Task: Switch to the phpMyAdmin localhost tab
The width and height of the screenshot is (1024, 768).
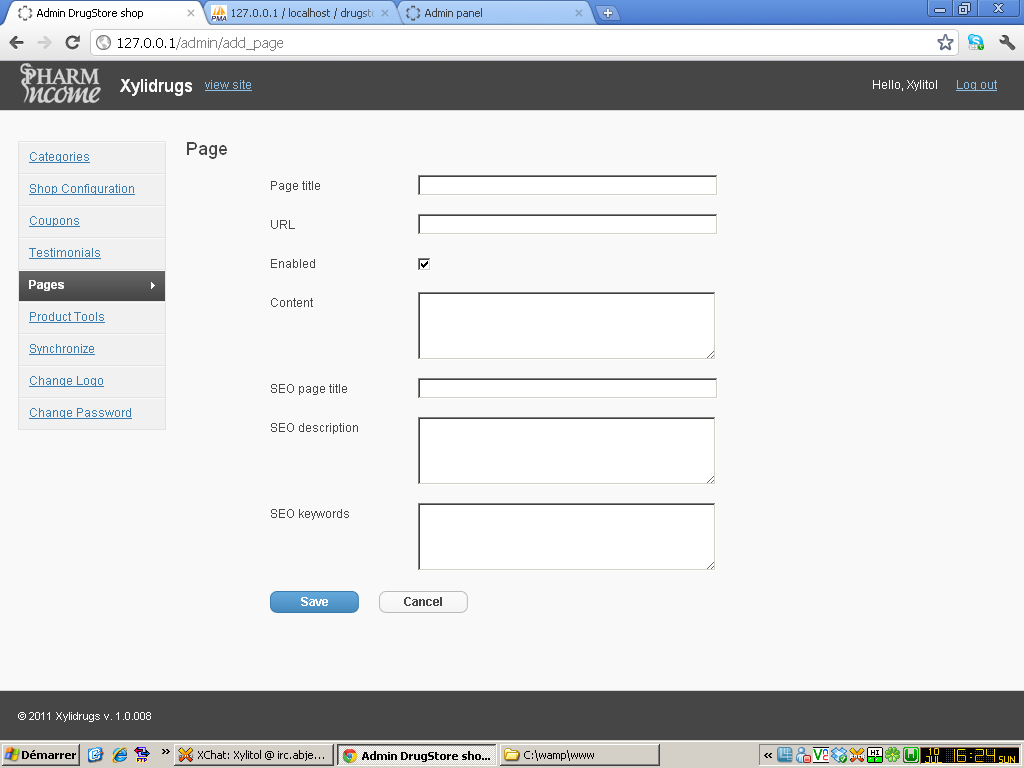Action: pyautogui.click(x=302, y=13)
